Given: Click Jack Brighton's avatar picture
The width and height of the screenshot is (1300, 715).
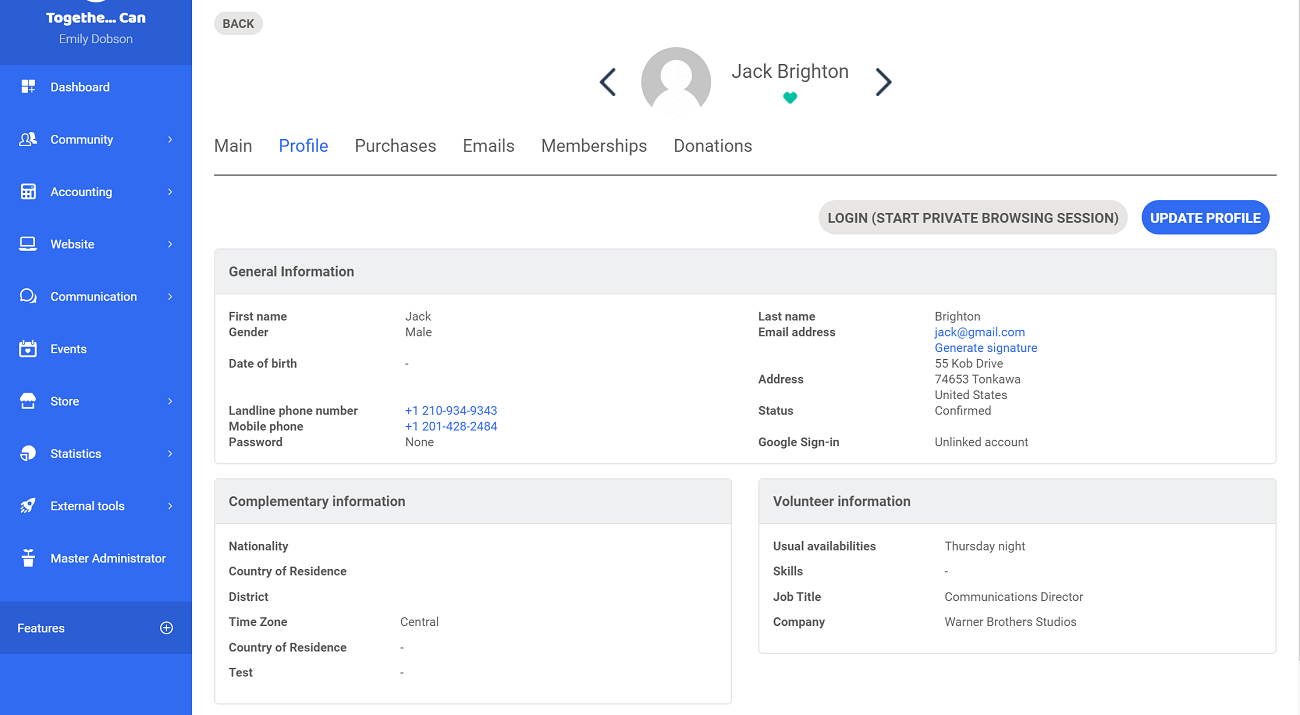Looking at the screenshot, I should (676, 82).
